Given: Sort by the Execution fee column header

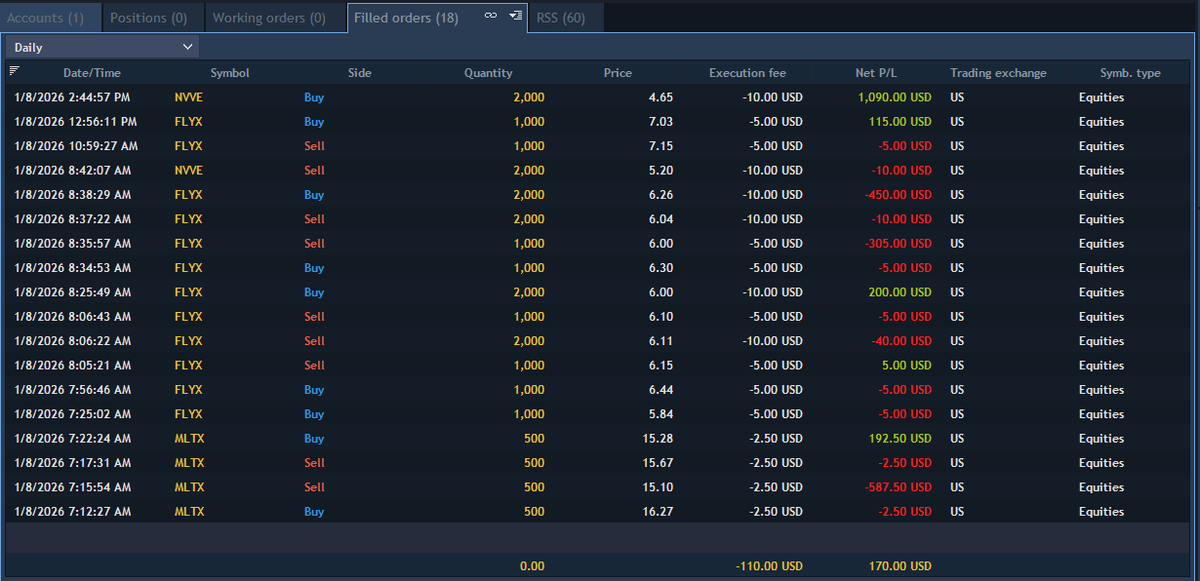Looking at the screenshot, I should pyautogui.click(x=748, y=73).
